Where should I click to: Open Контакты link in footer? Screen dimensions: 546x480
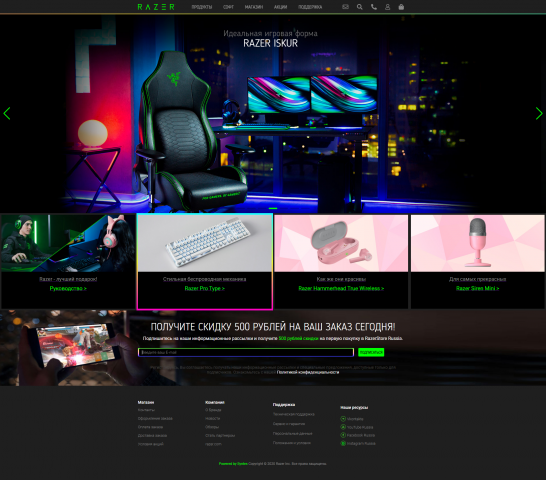146,410
